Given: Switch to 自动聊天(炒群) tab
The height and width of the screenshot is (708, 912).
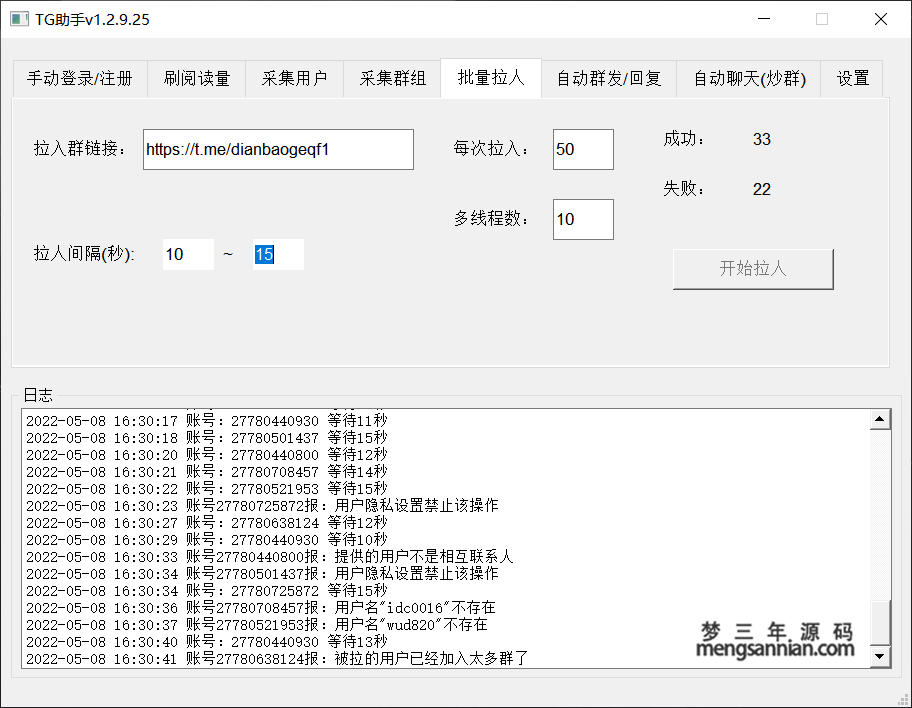Looking at the screenshot, I should tap(749, 79).
